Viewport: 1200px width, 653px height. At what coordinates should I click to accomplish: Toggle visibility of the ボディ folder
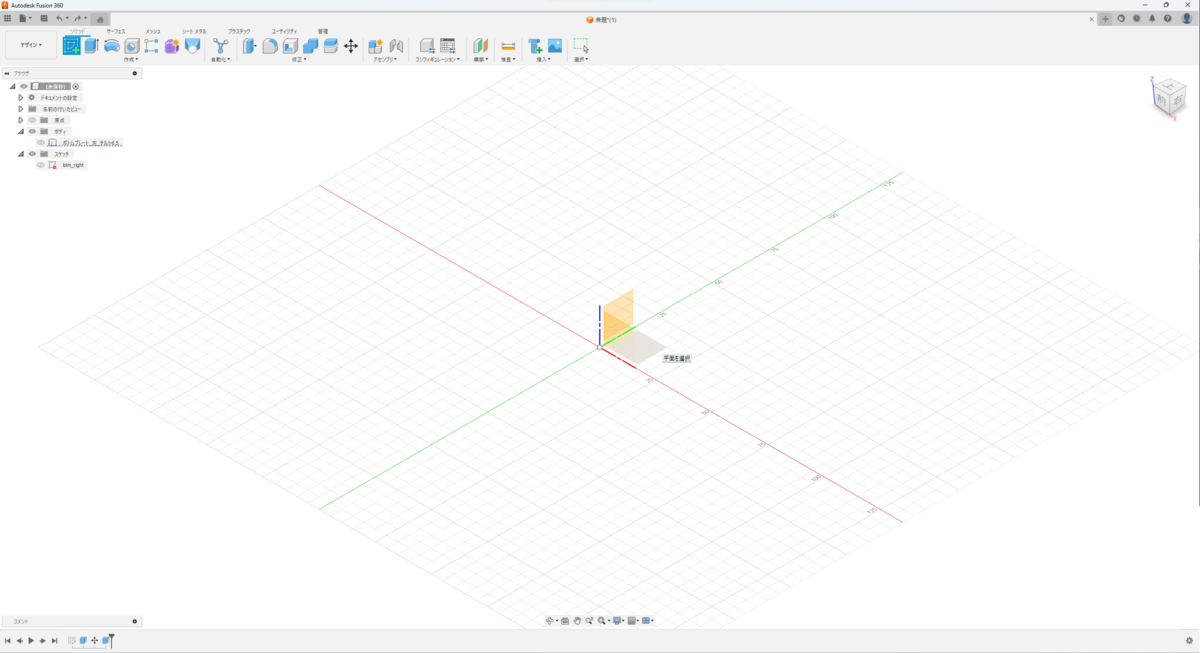tap(32, 131)
